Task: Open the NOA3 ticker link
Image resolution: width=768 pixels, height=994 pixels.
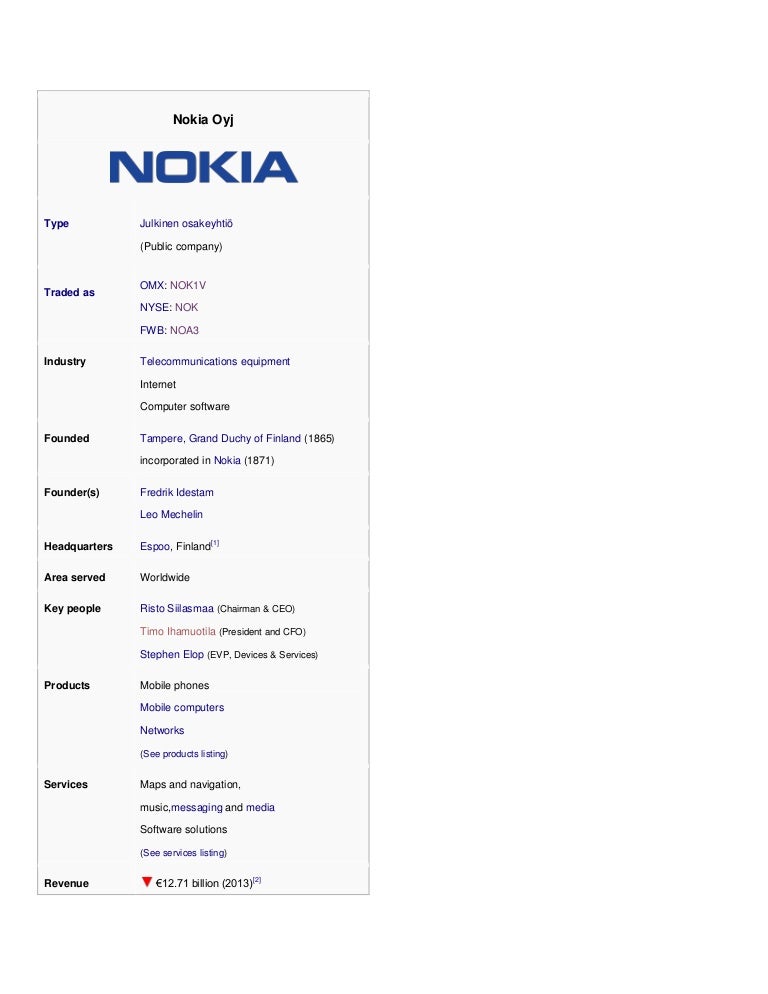Action: point(184,330)
